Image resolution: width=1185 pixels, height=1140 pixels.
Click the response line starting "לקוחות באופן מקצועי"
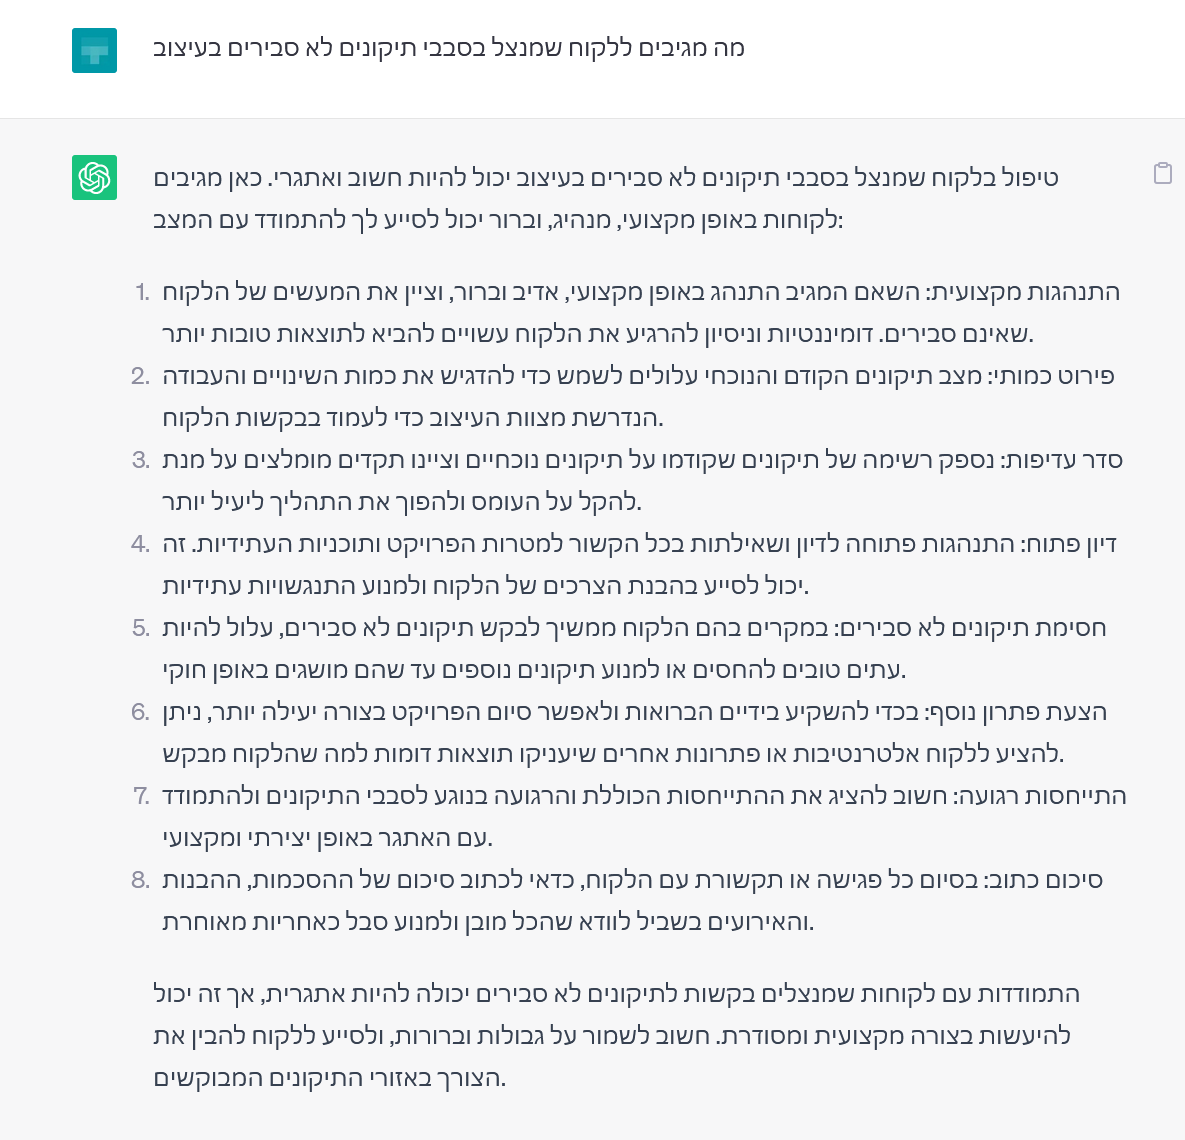click(498, 219)
